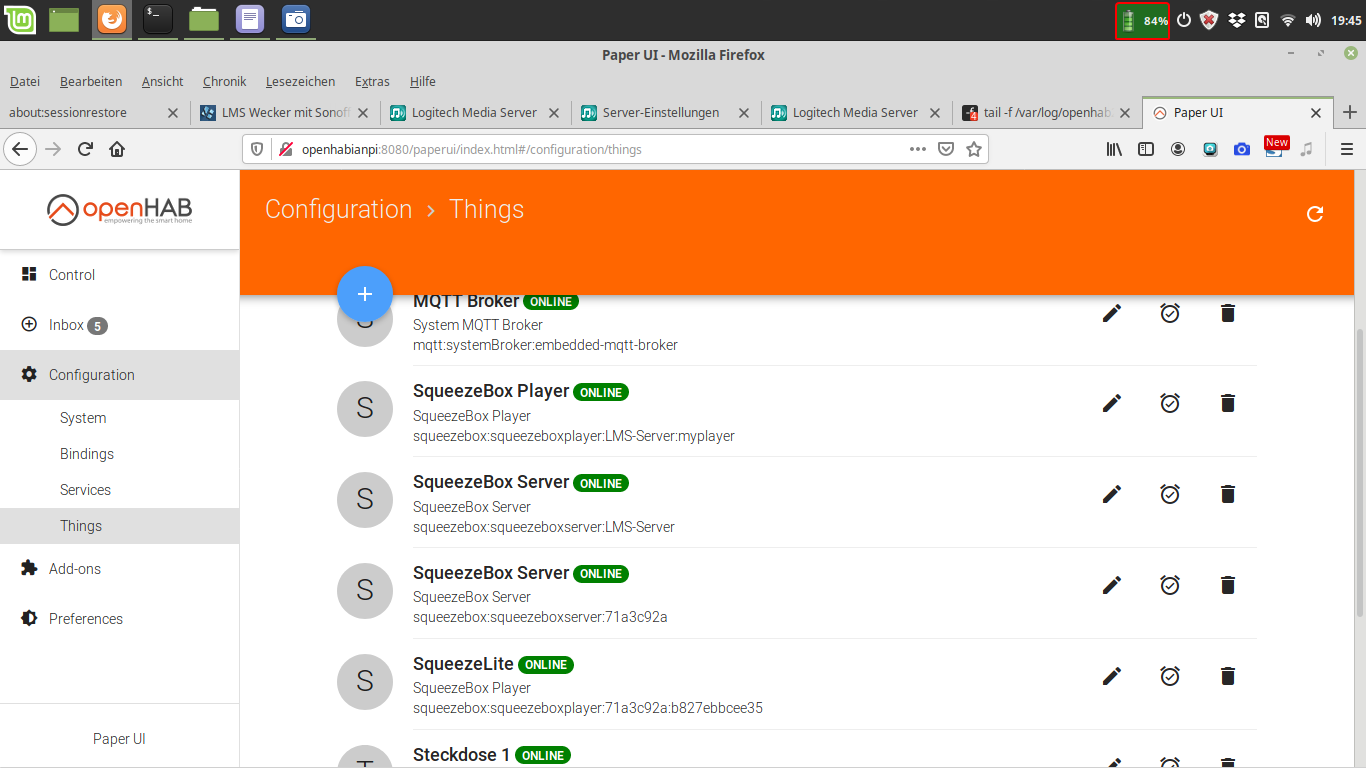Open the Linux Mint start menu
The width and height of the screenshot is (1366, 768).
coord(21,19)
